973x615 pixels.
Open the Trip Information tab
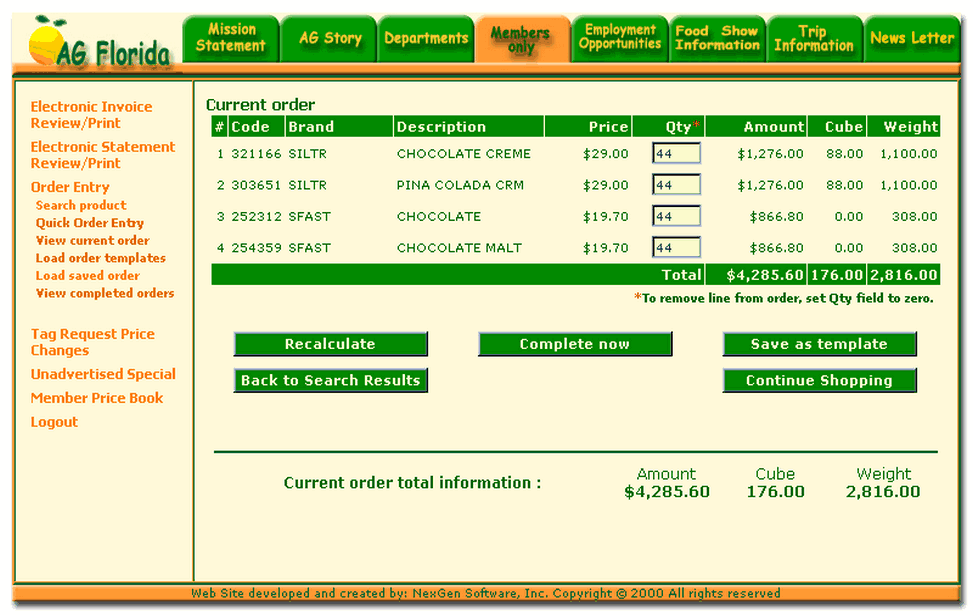tap(814, 37)
